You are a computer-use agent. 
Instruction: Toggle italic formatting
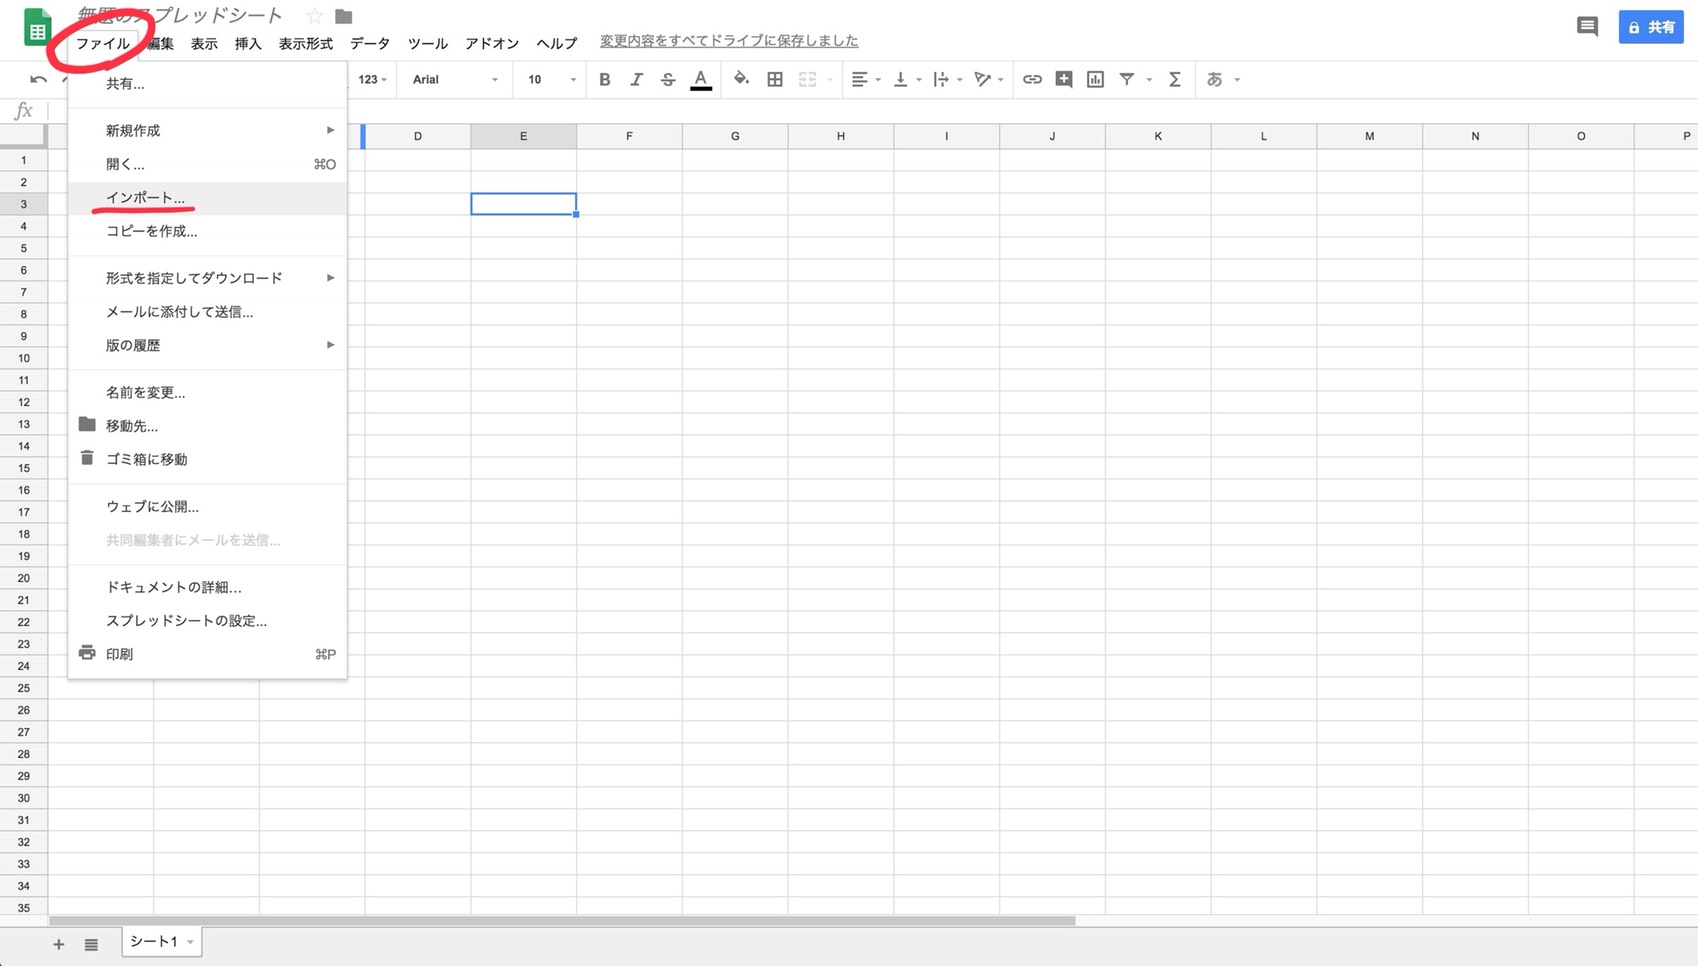tap(636, 79)
